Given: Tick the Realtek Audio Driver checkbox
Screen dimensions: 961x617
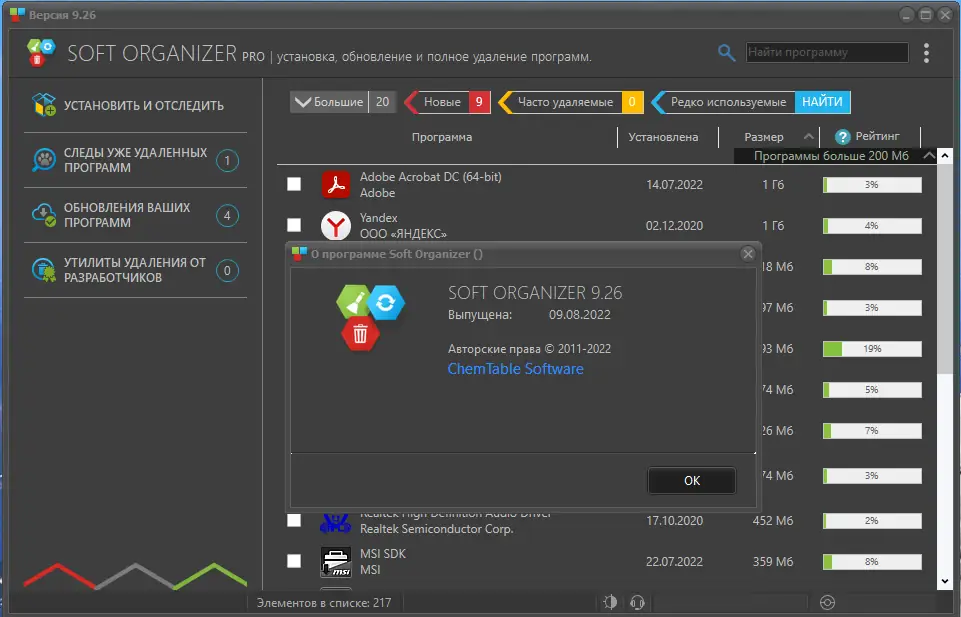Looking at the screenshot, I should pyautogui.click(x=294, y=520).
